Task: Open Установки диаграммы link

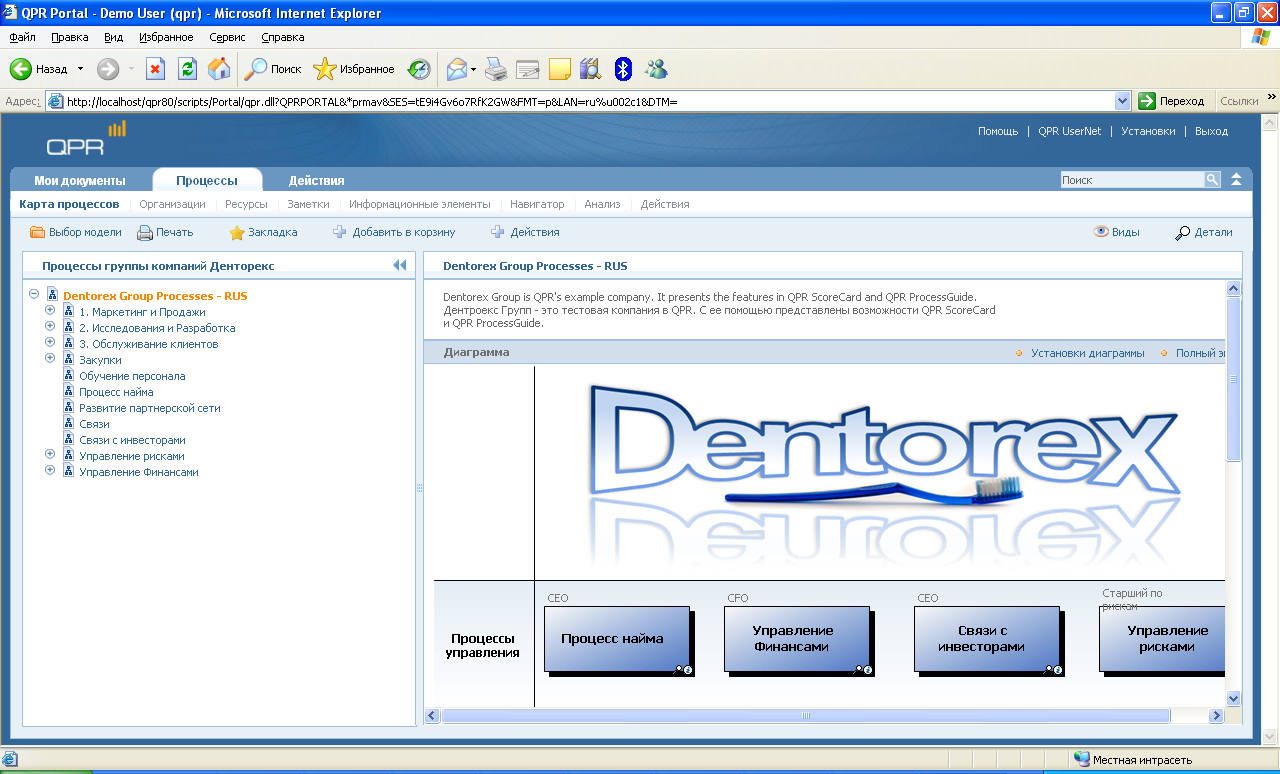Action: 1088,353
